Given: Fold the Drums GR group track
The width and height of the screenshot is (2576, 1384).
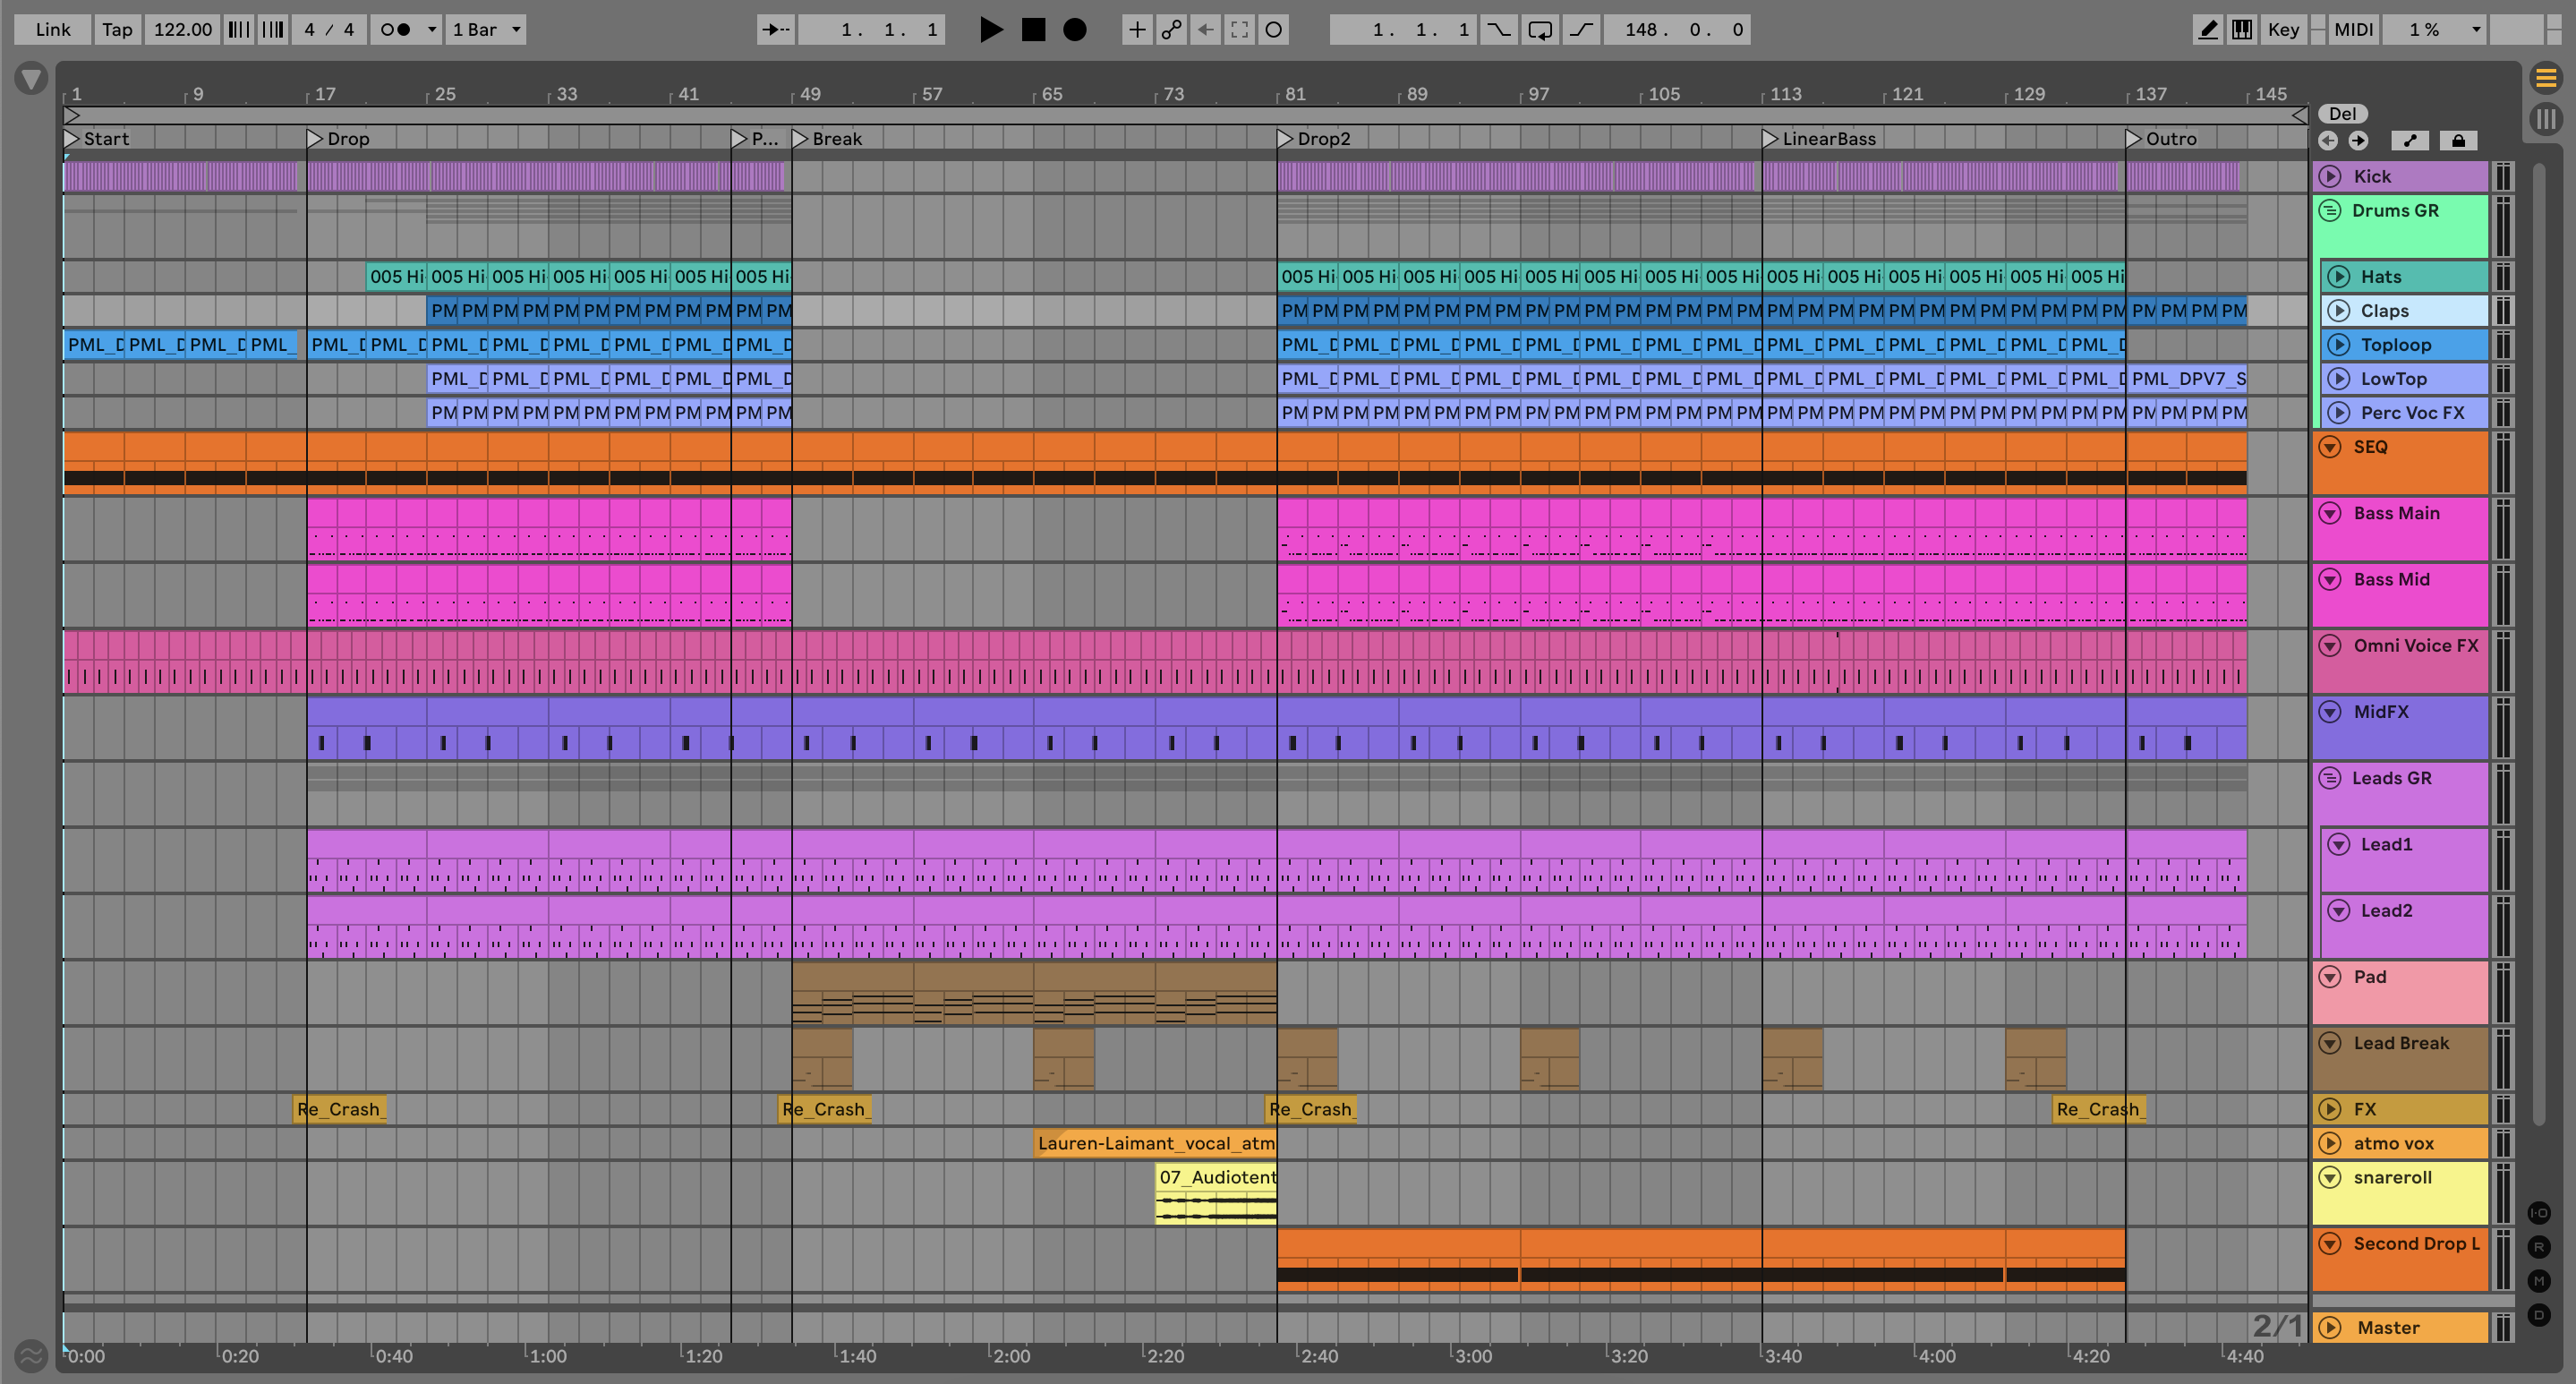Looking at the screenshot, I should point(2330,211).
